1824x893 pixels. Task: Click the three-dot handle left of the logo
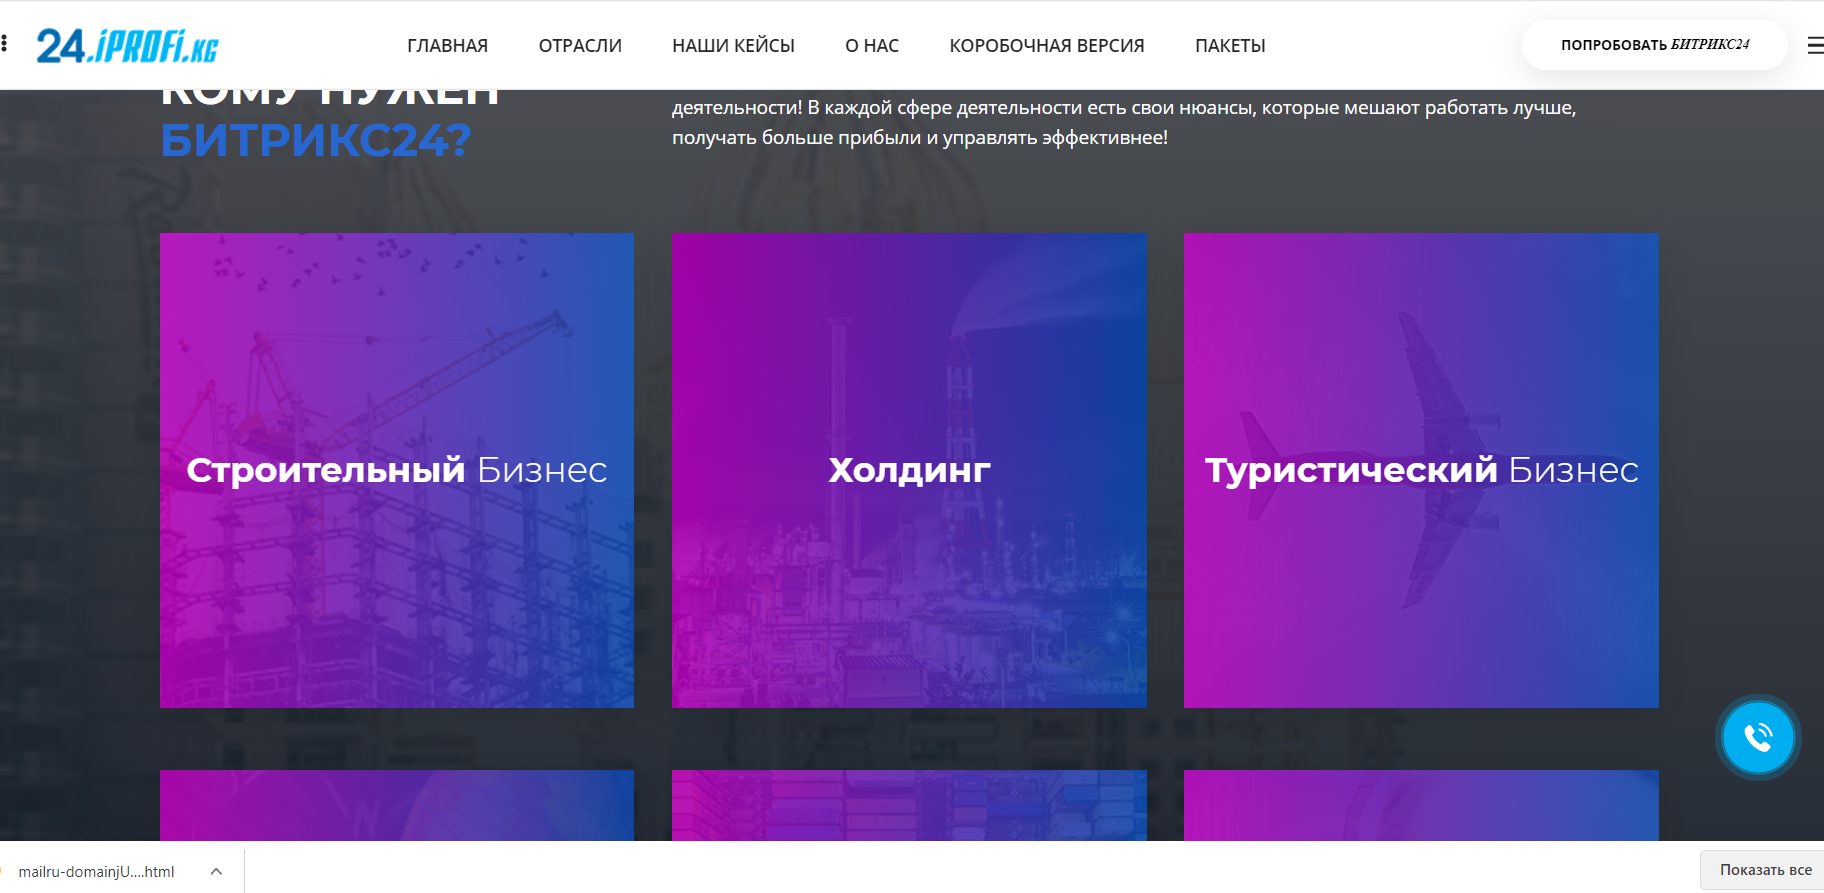[4, 44]
